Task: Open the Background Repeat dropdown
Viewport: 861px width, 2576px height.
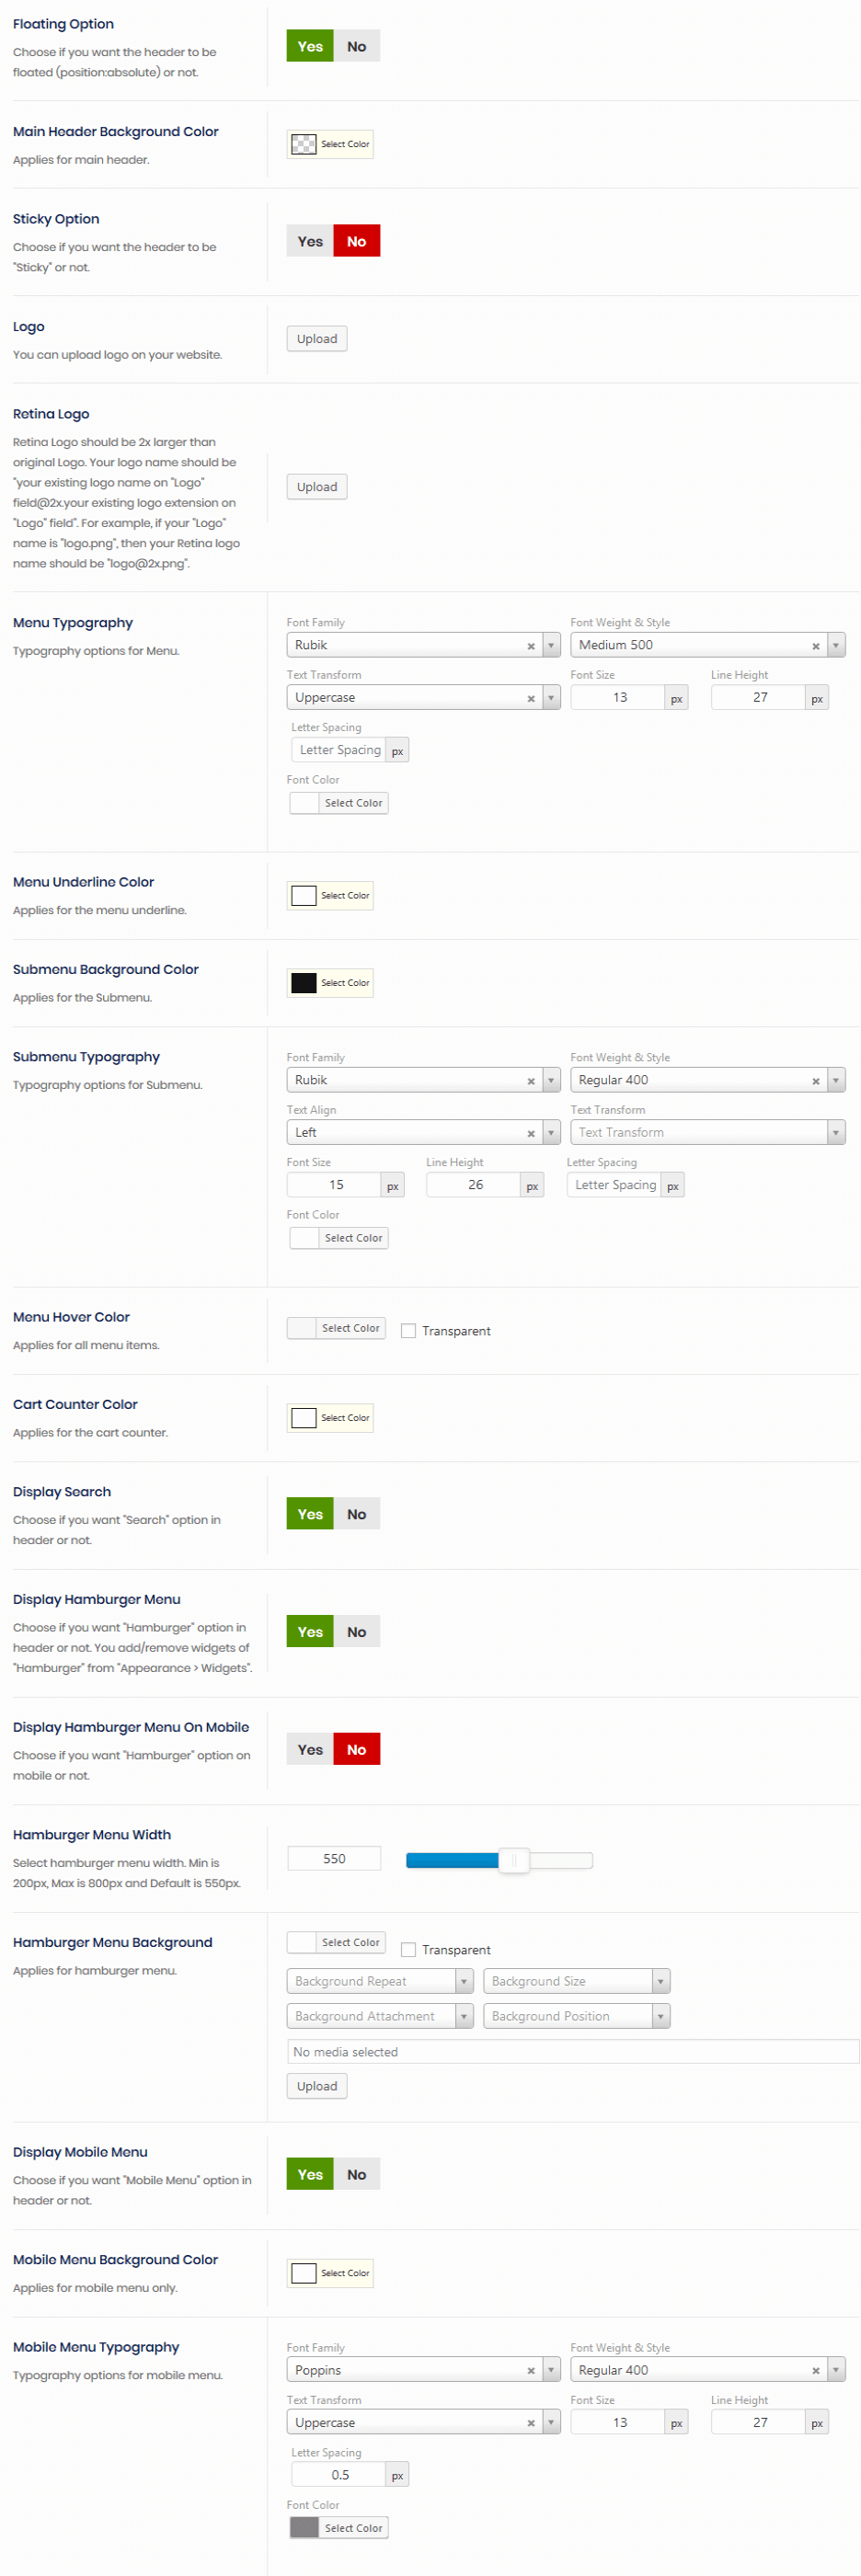Action: (379, 1981)
